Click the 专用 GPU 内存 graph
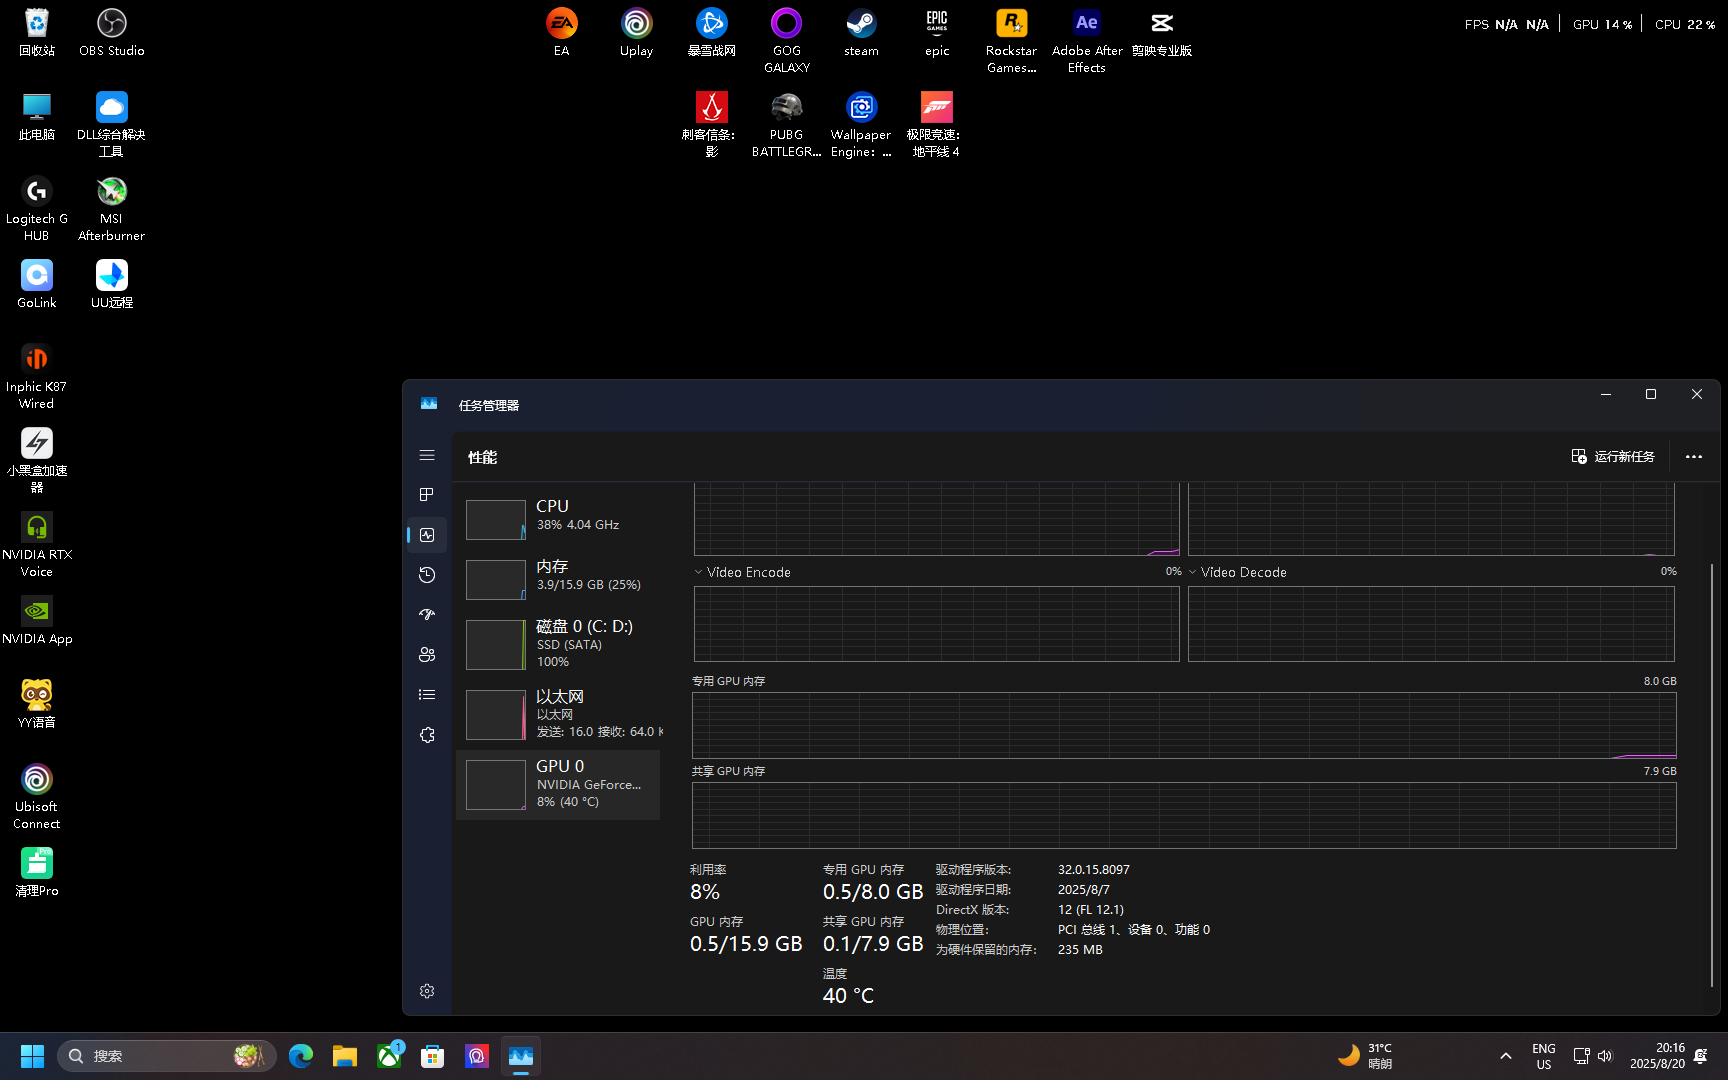1728x1080 pixels. 1184,725
